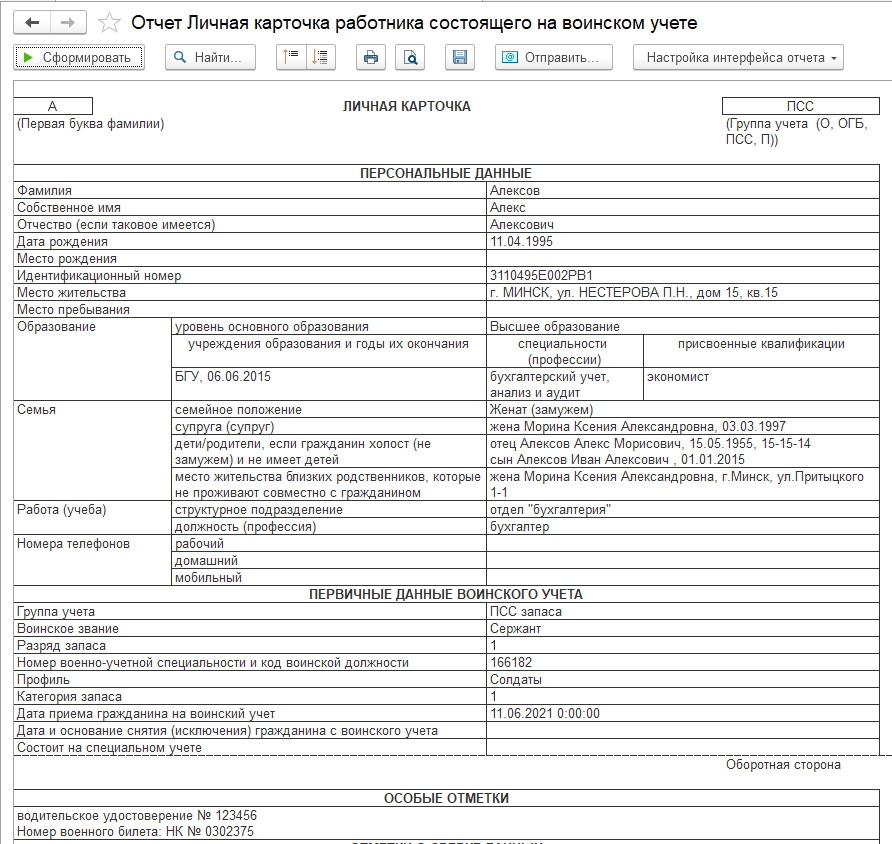Viewport: 892px width, 844px height.
Task: Click the Отправить button
Action: (x=554, y=57)
